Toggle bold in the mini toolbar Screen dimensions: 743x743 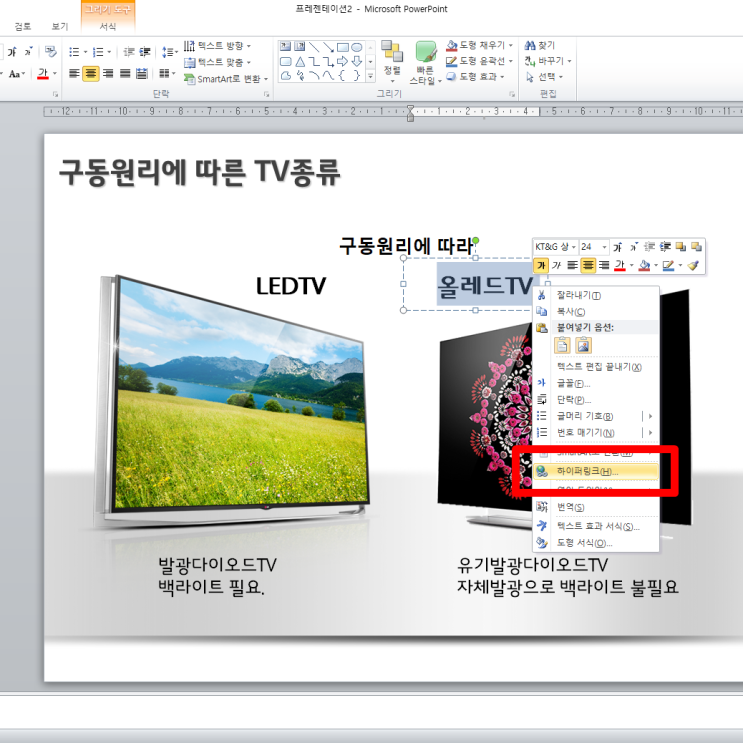pos(541,265)
